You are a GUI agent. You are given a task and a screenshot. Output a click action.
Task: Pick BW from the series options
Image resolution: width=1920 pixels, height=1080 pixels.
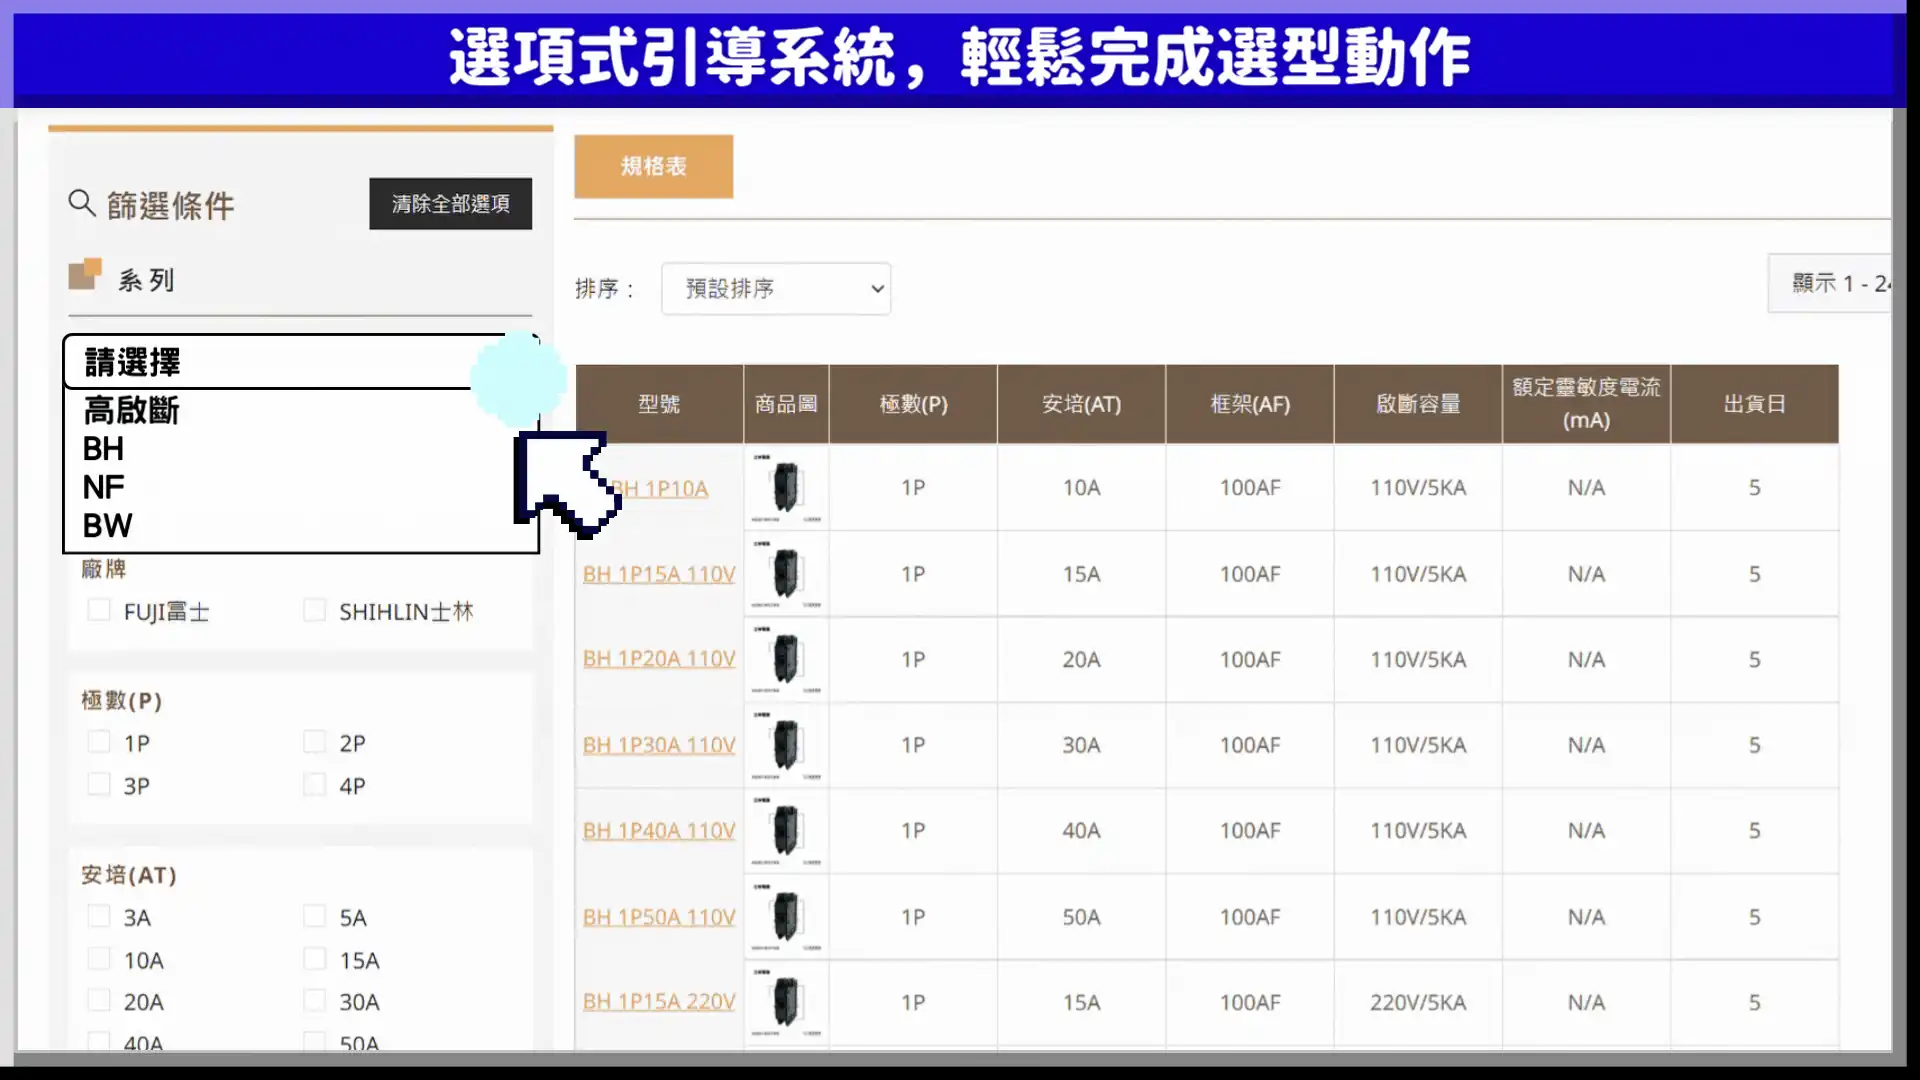107,526
